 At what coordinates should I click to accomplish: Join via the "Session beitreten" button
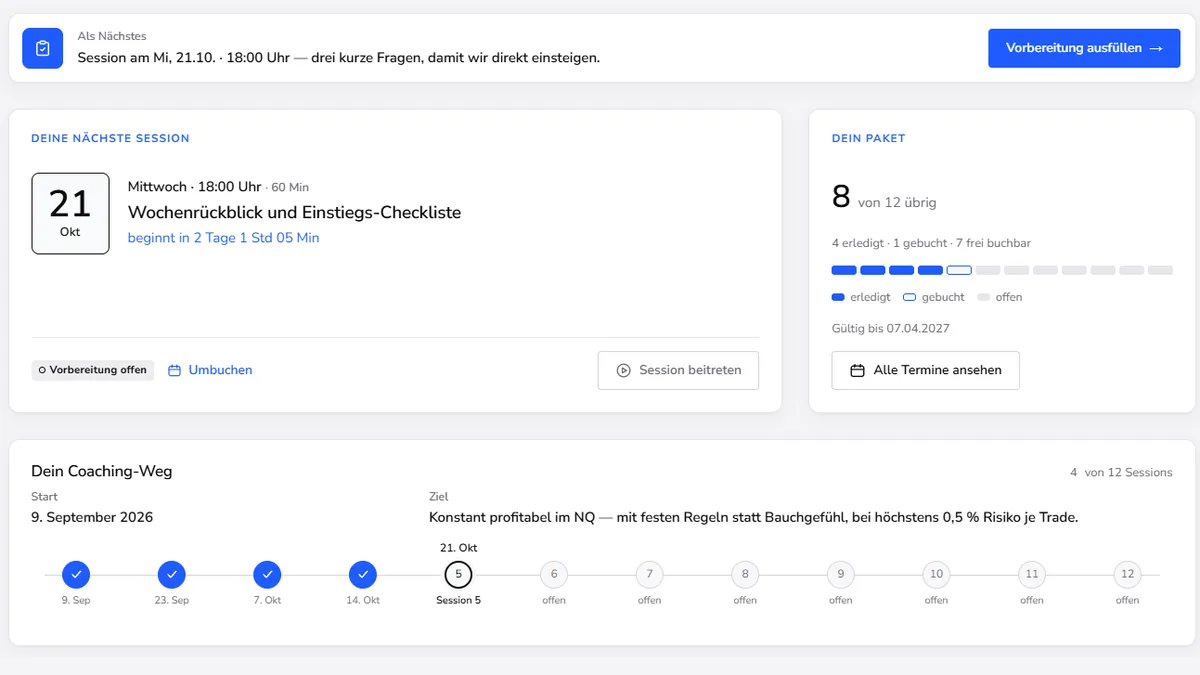[x=678, y=370]
